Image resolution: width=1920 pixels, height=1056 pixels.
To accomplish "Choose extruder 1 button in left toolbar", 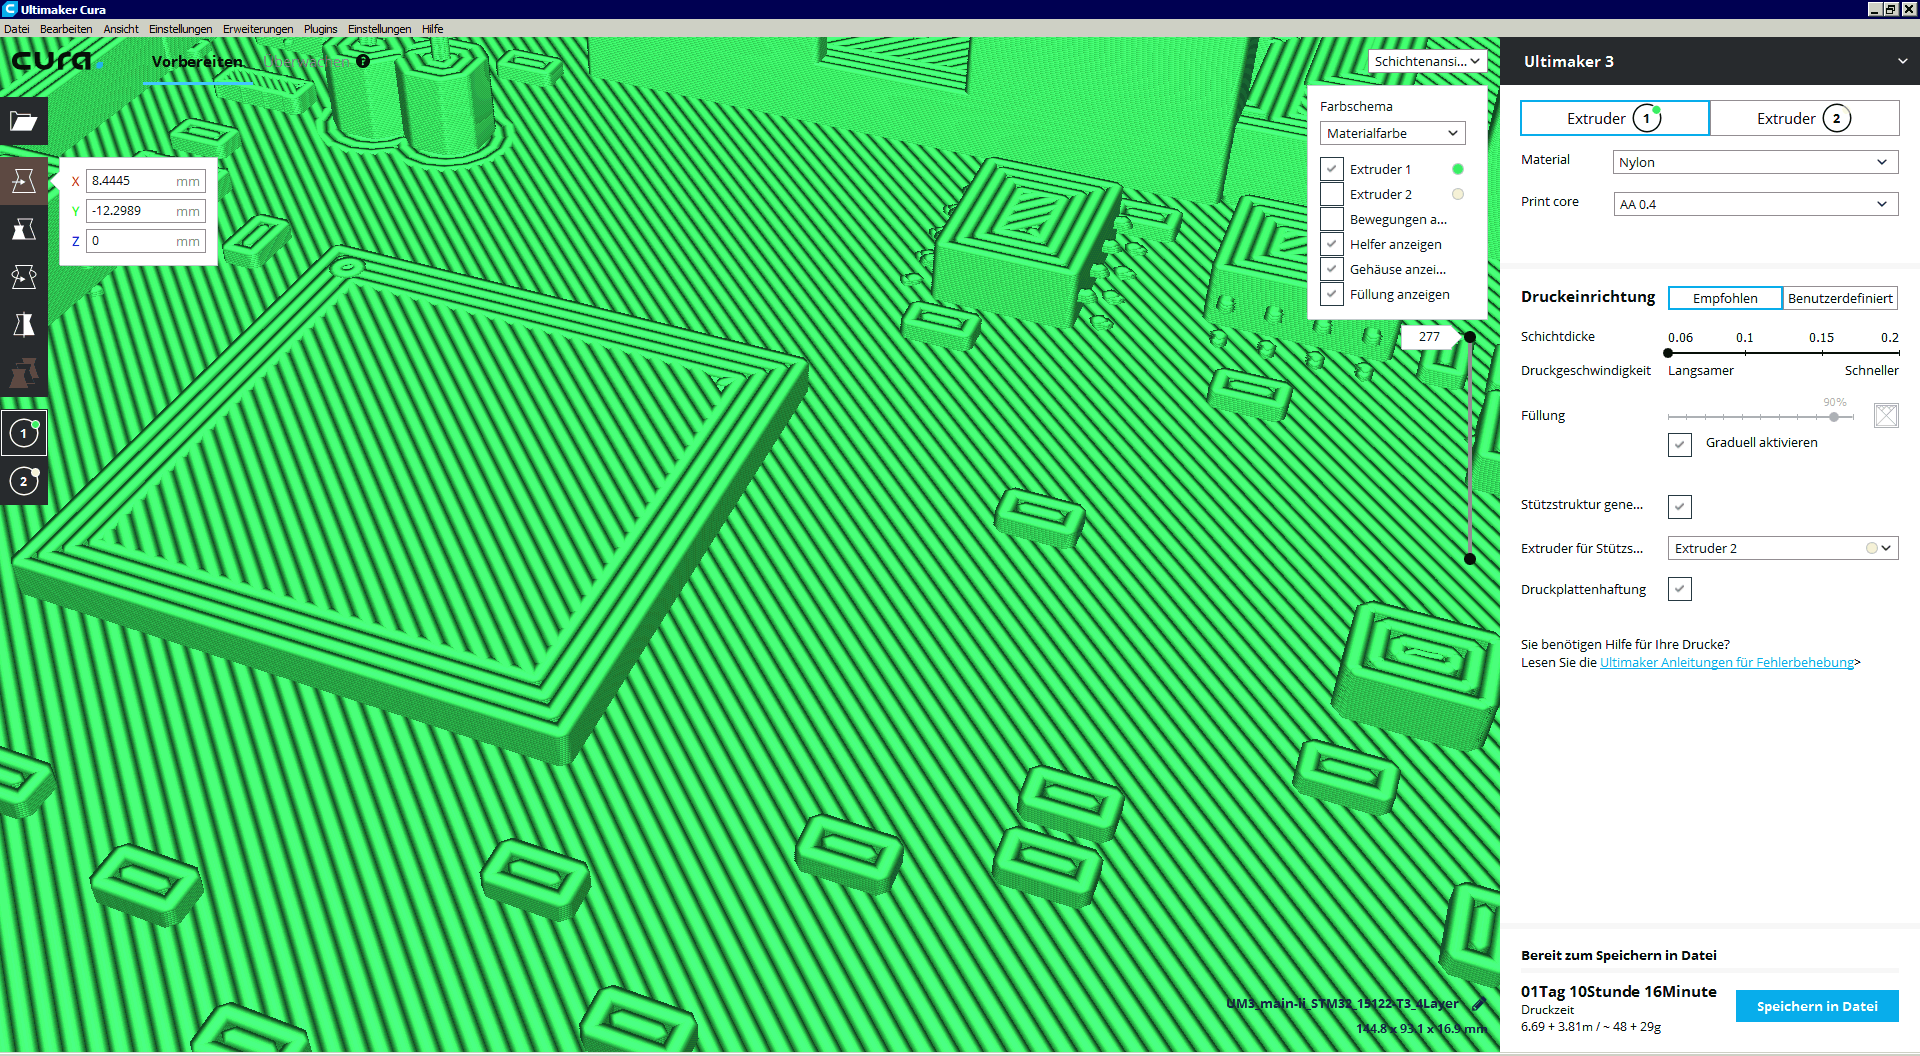I will (24, 433).
